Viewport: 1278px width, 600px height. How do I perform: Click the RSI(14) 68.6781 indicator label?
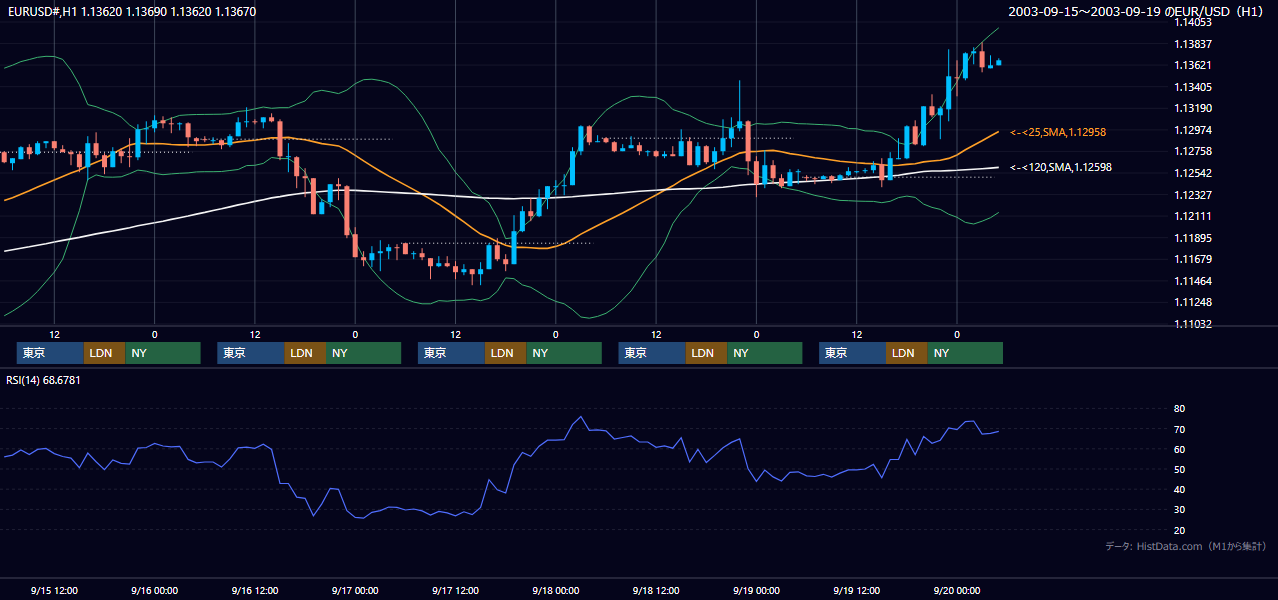(x=43, y=380)
